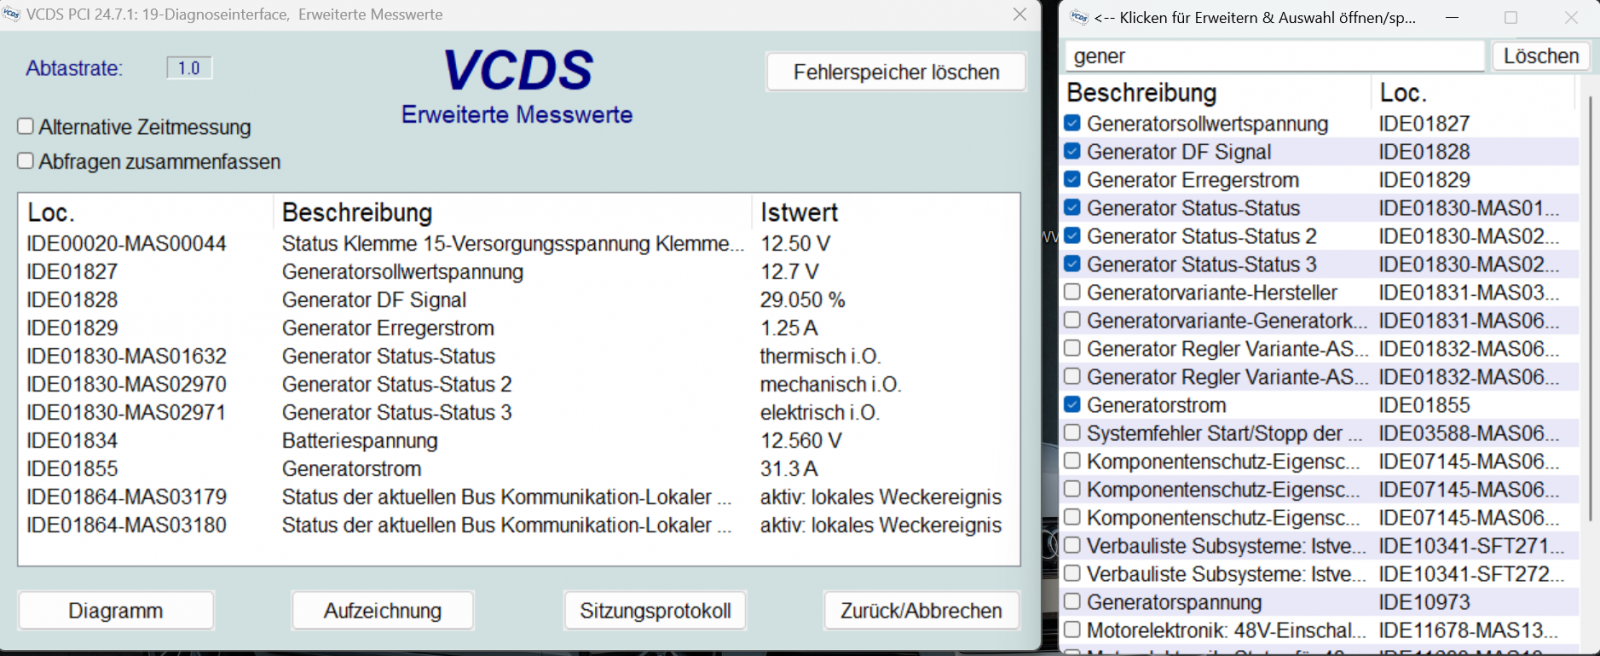The width and height of the screenshot is (1600, 656).
Task: Click Zurück/Abbrechen button
Action: pos(921,611)
